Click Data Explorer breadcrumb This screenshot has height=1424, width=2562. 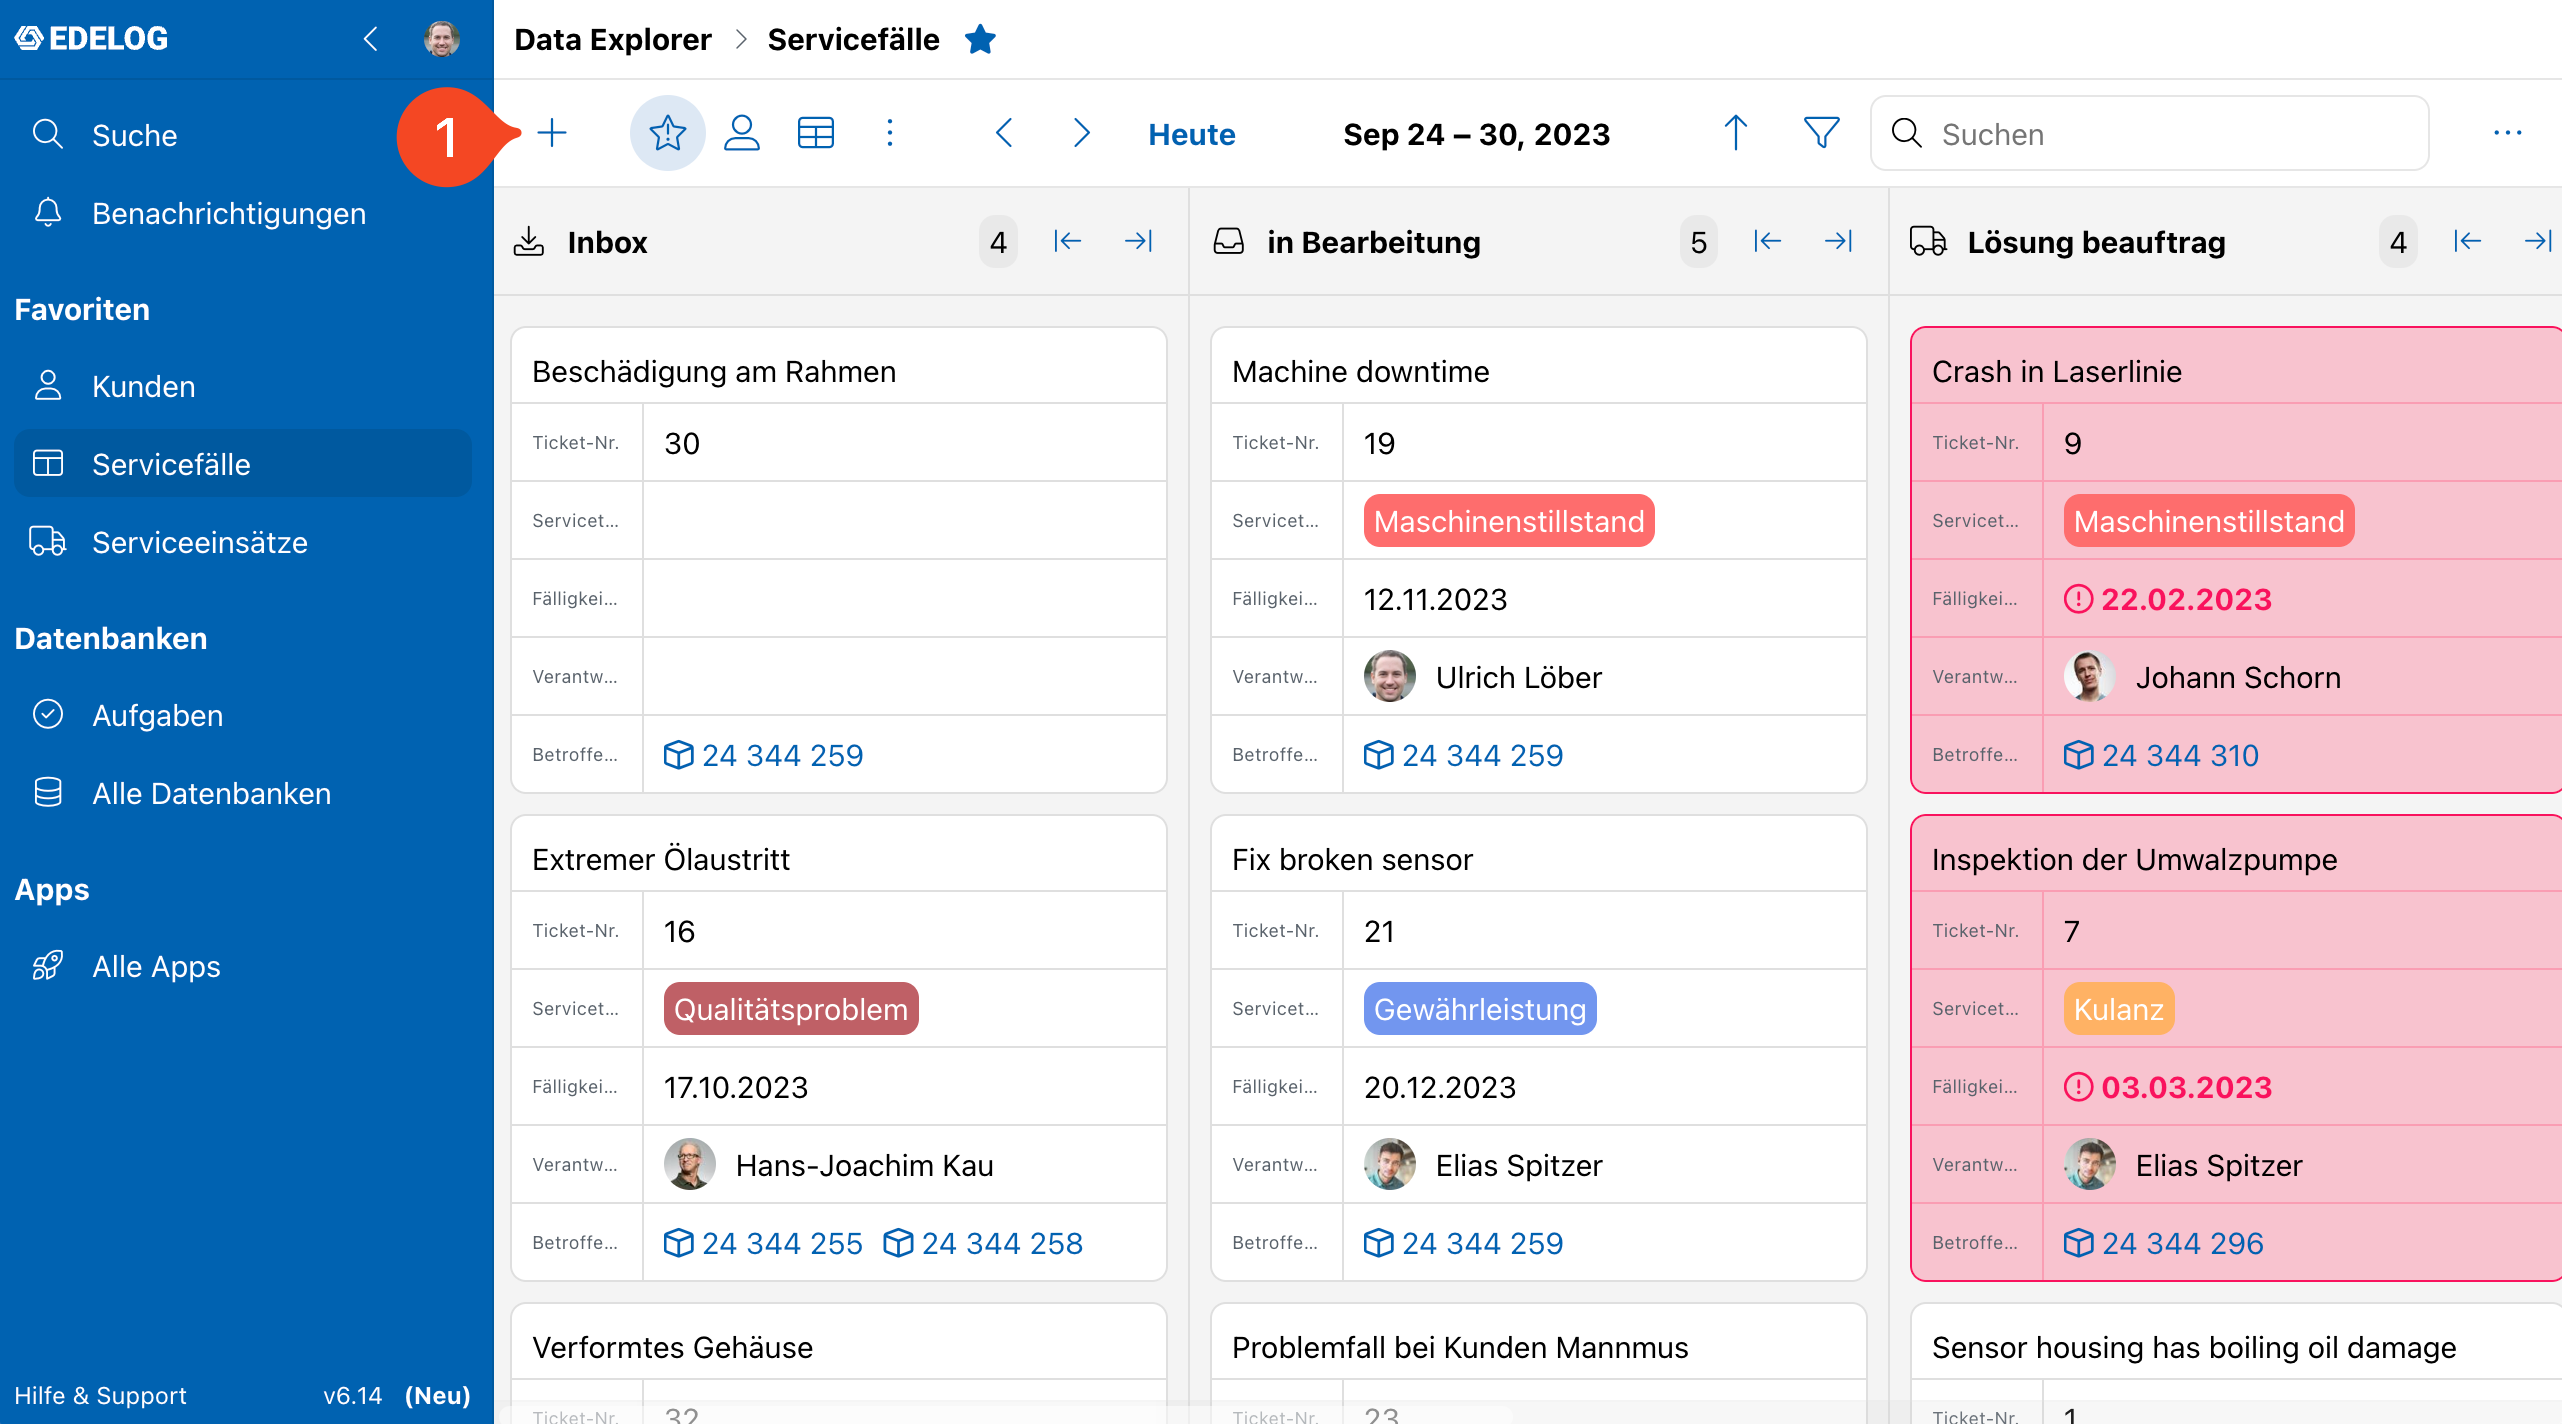click(613, 40)
